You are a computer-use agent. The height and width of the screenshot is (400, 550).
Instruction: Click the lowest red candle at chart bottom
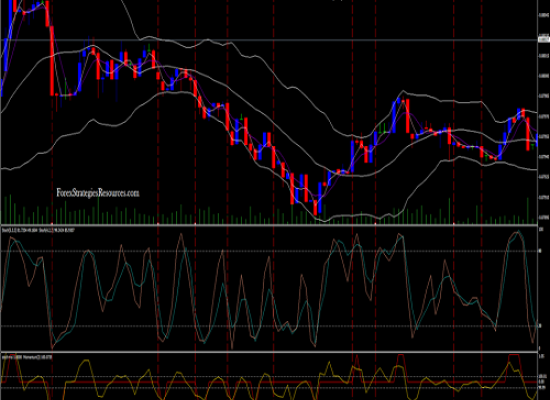(x=315, y=207)
